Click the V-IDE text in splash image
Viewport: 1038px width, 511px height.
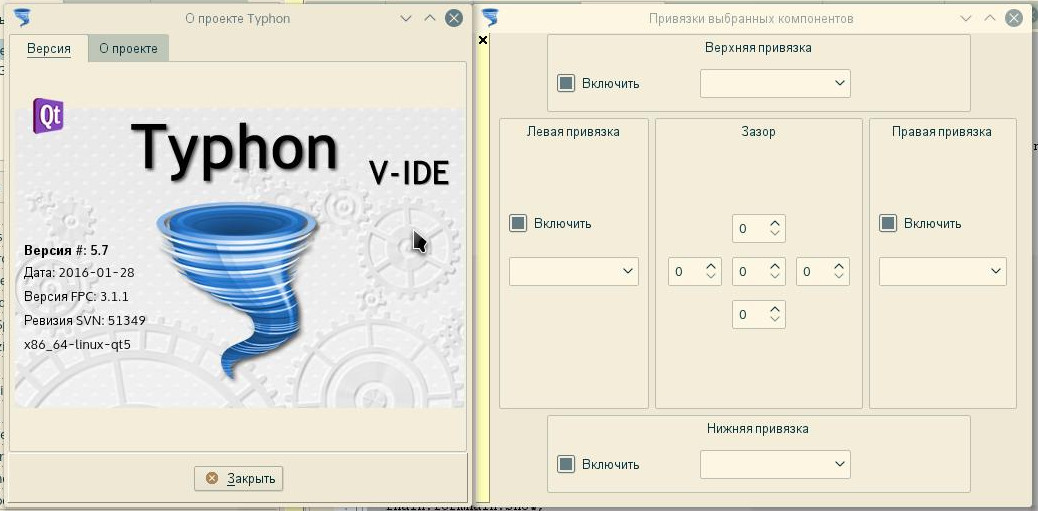pos(409,173)
